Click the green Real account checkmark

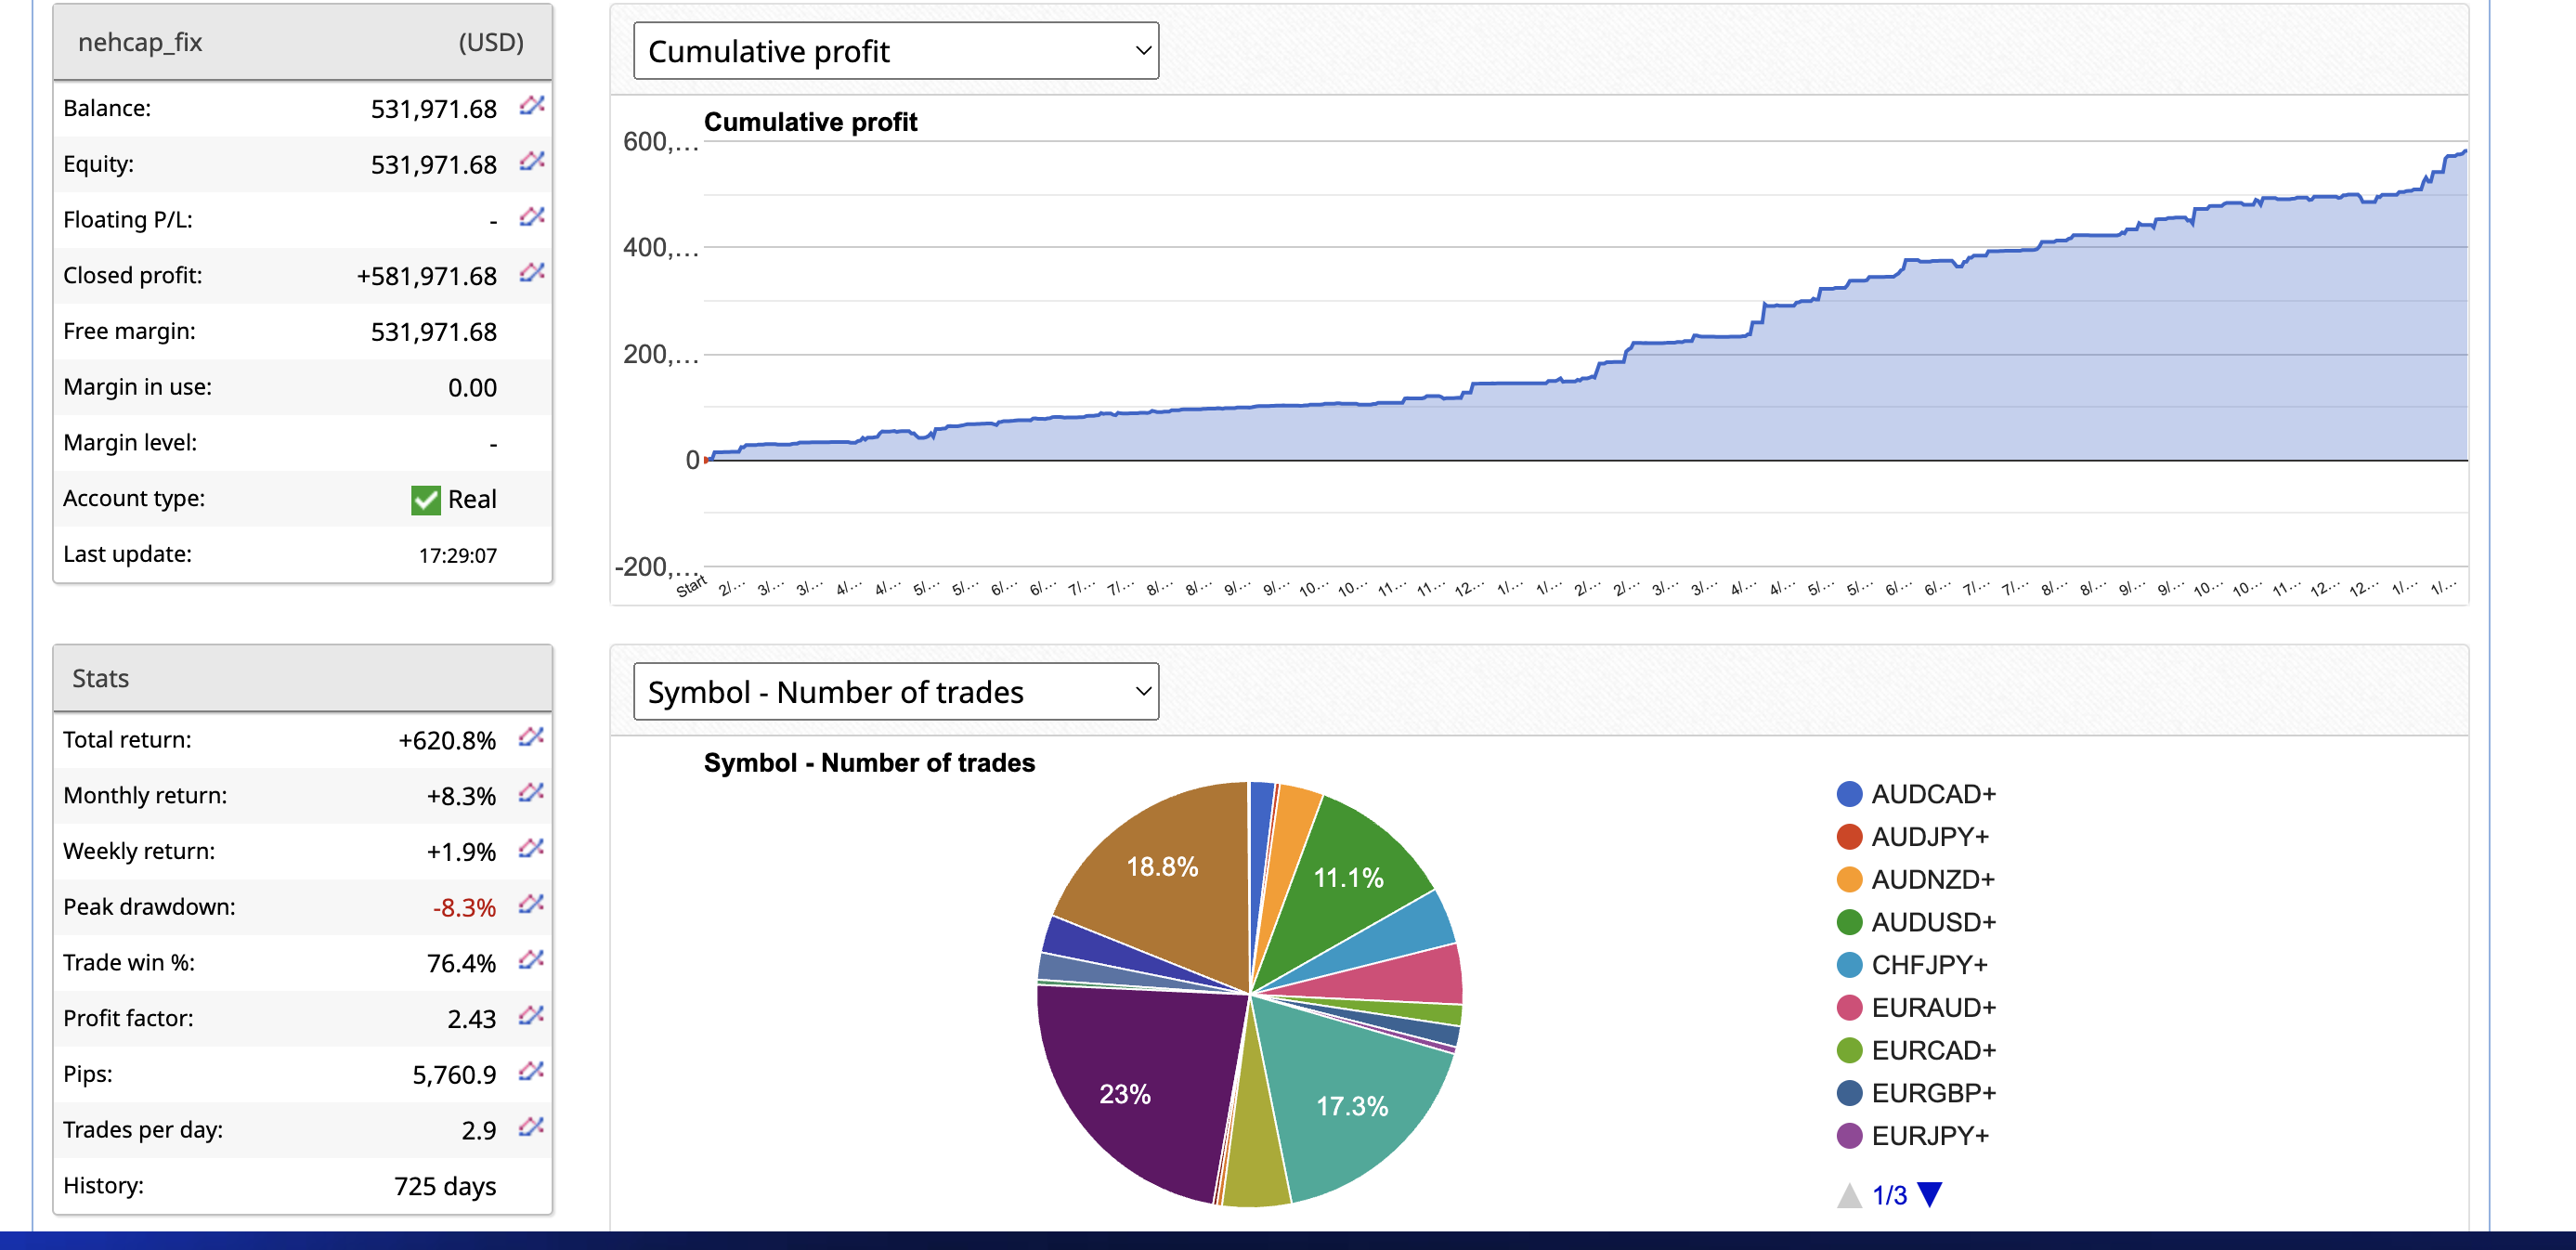(x=425, y=499)
